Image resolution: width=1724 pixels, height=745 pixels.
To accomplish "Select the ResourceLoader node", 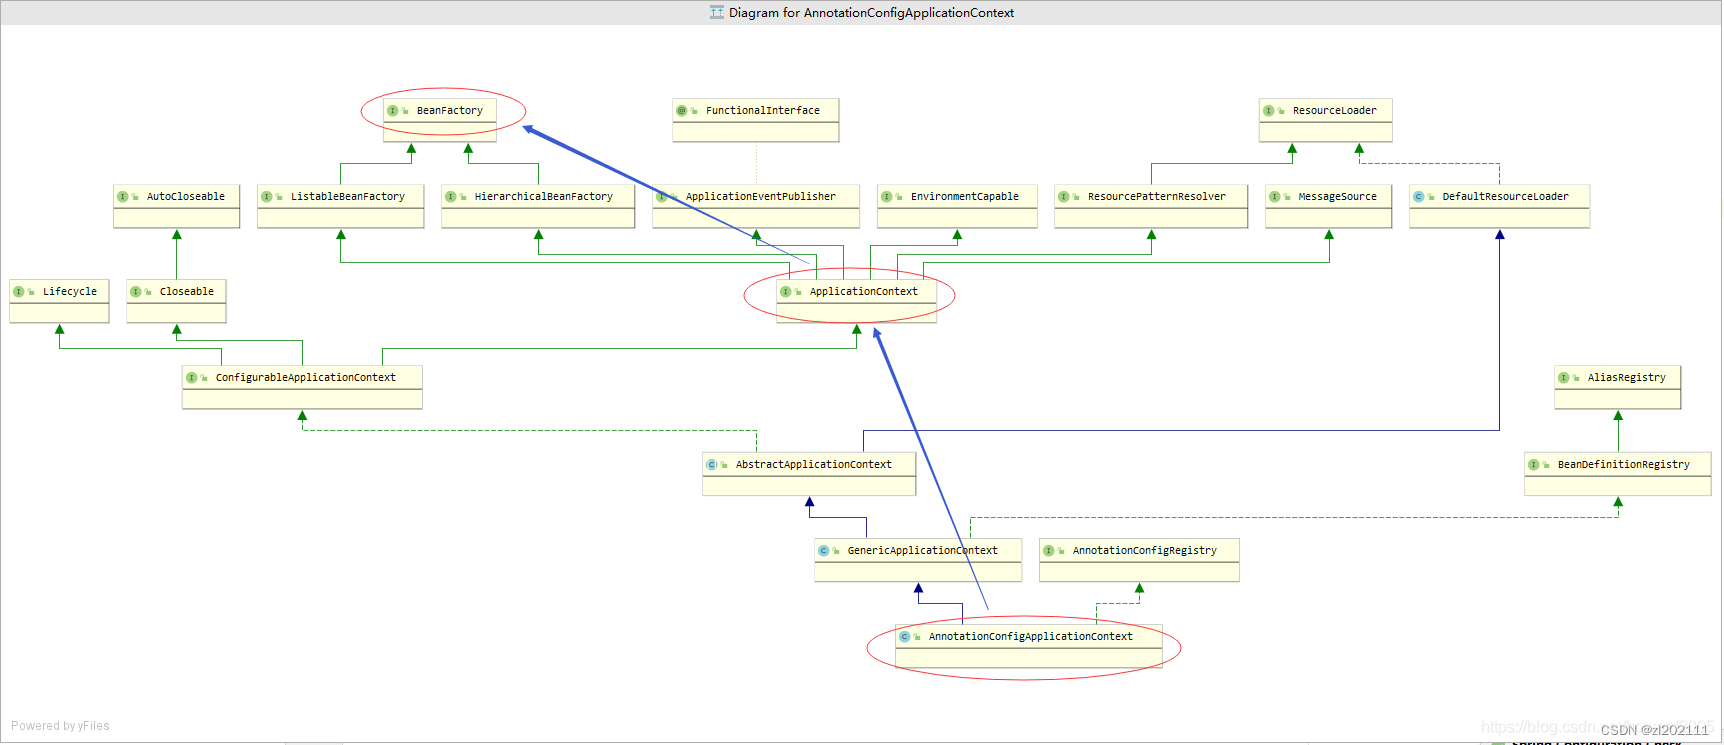I will point(1326,120).
